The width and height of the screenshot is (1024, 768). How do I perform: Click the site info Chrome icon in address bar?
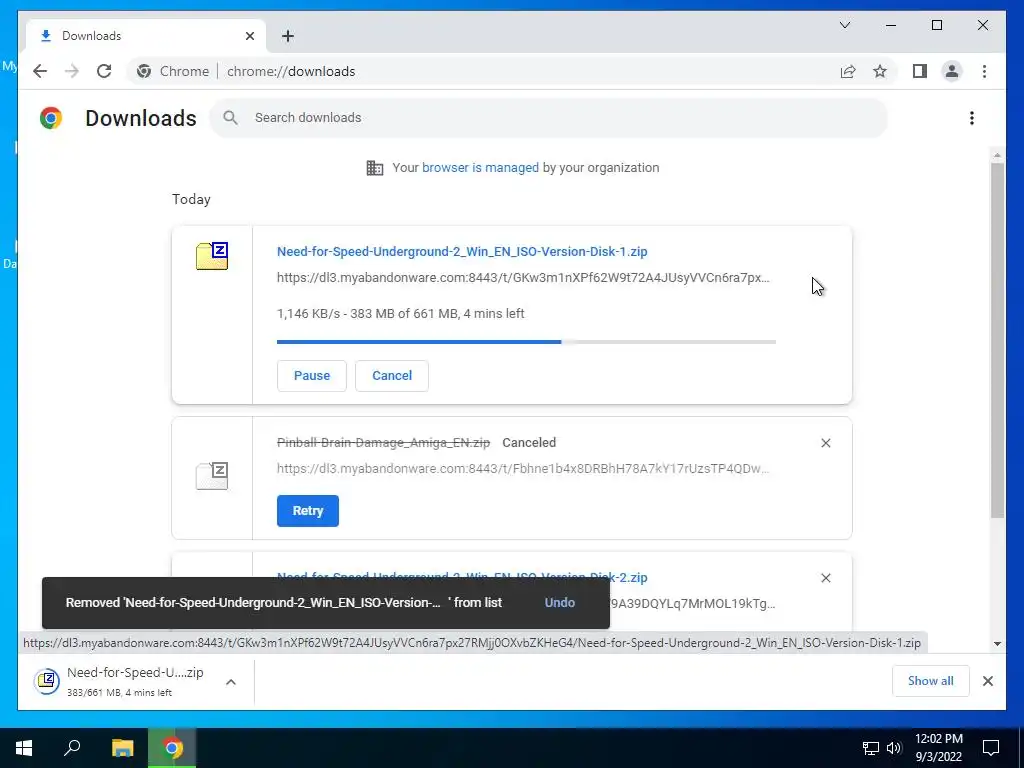(x=144, y=71)
